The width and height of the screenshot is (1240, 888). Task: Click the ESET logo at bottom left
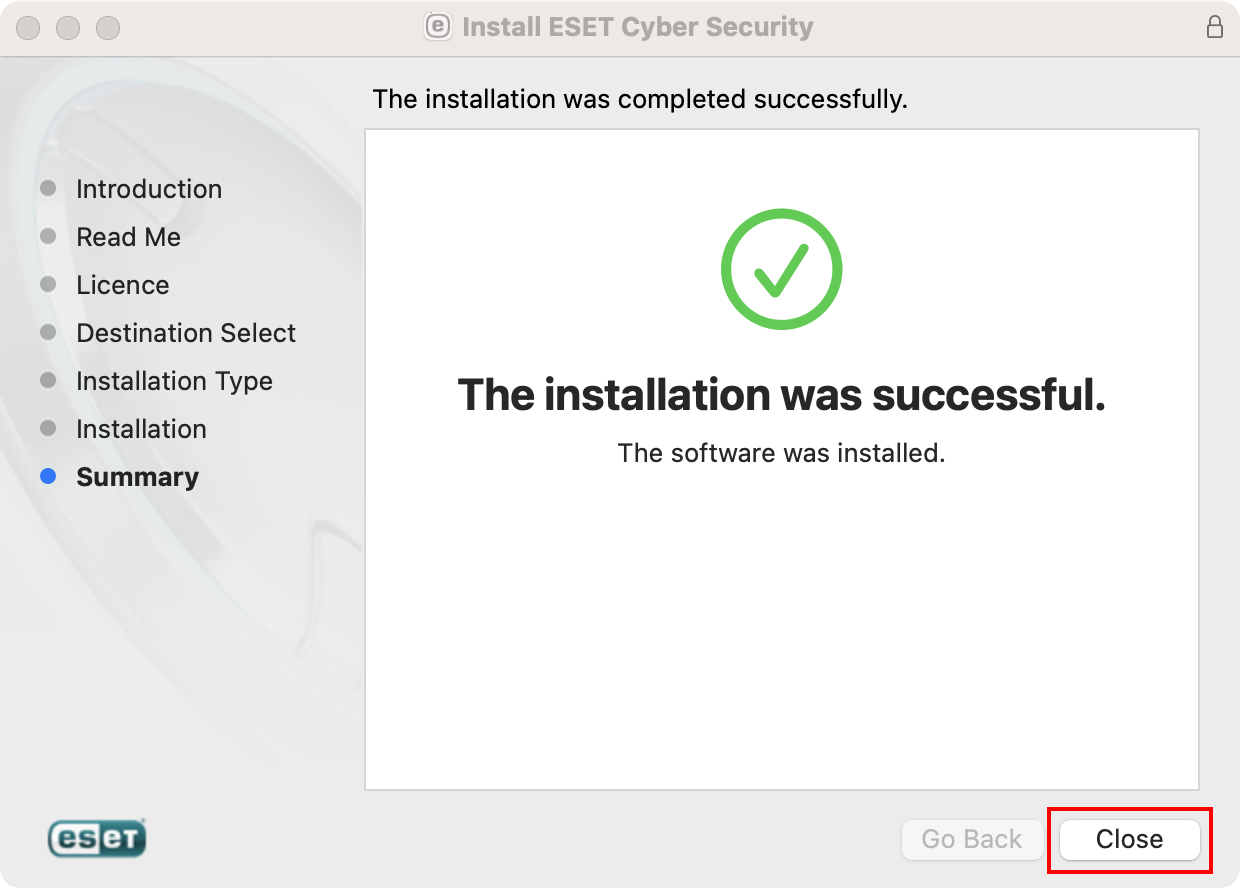[x=97, y=838]
